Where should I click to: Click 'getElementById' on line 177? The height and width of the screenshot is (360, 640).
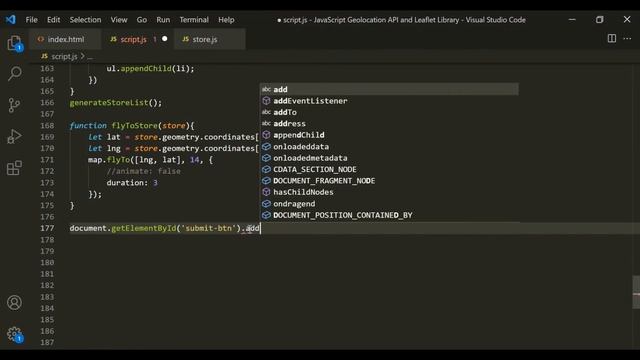click(x=144, y=228)
